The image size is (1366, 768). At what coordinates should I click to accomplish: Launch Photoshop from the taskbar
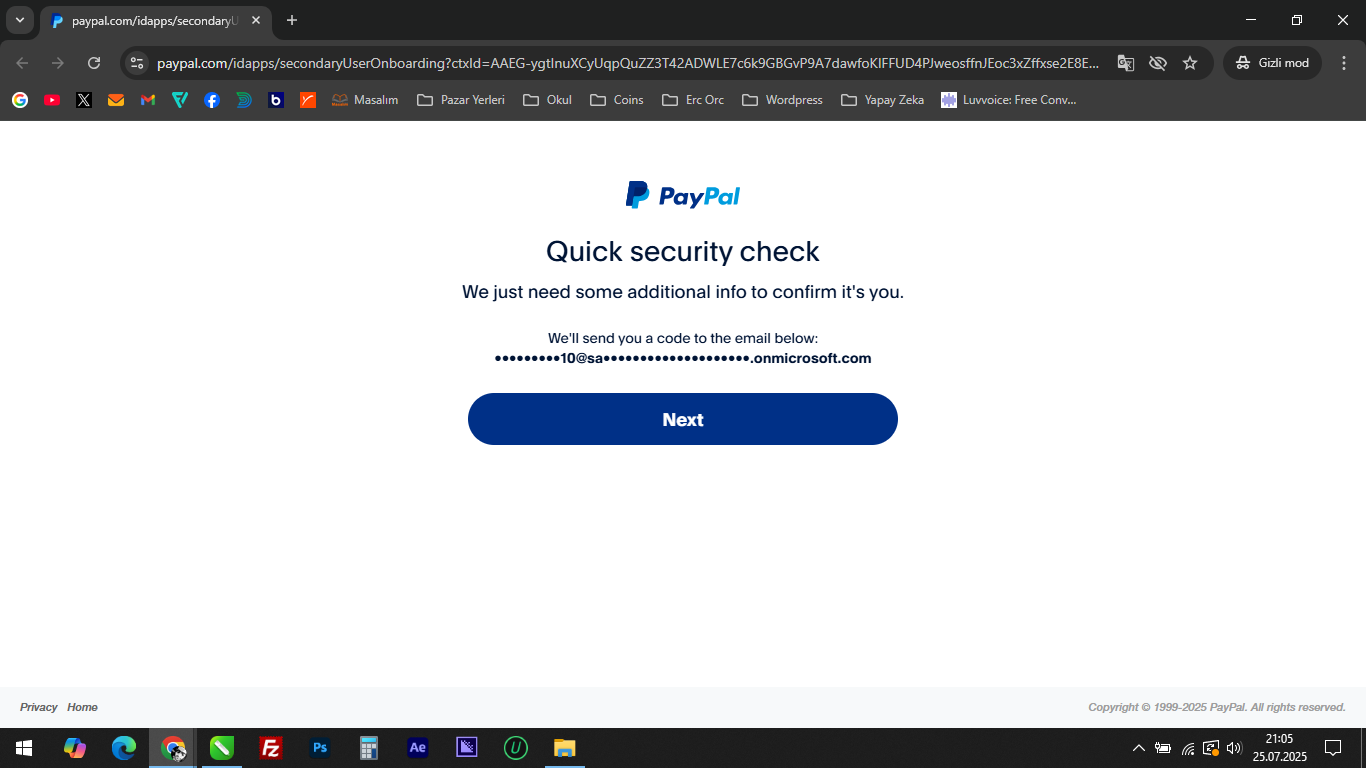pos(320,748)
